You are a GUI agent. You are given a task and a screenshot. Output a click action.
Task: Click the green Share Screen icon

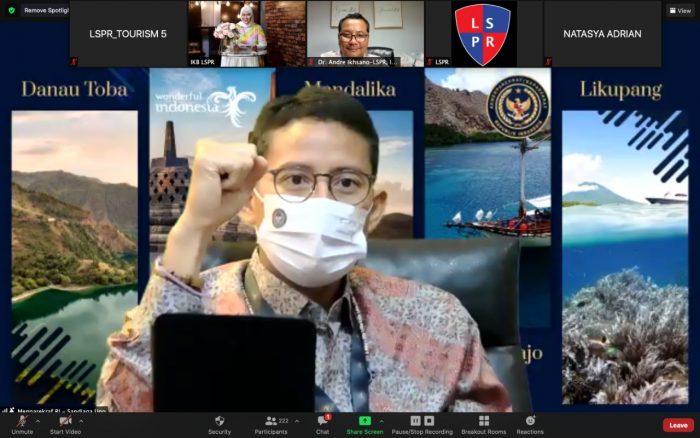click(x=364, y=421)
